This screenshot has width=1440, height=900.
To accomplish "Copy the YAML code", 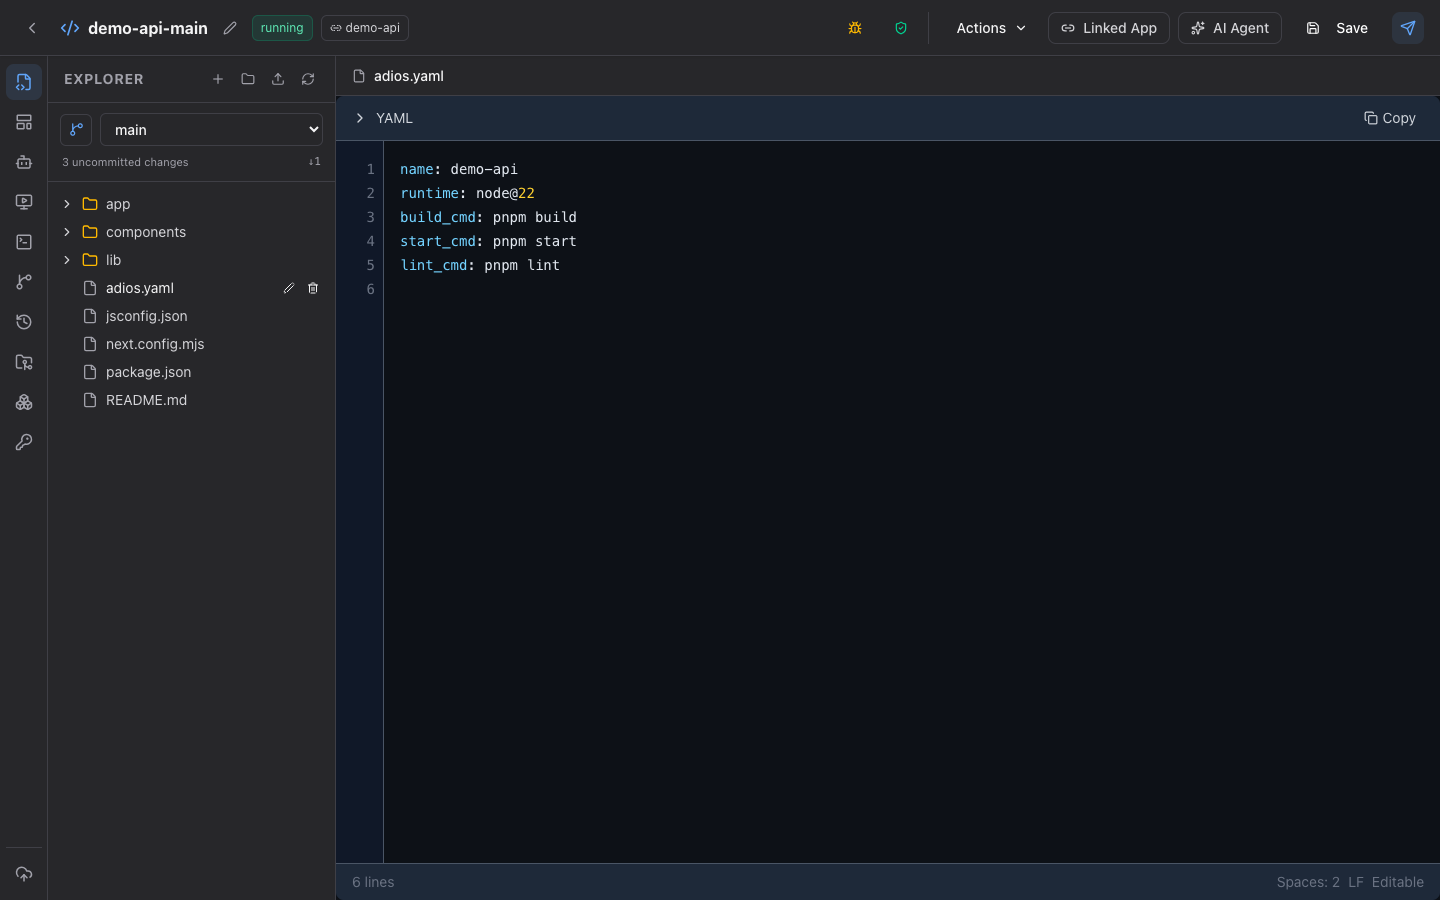I will pyautogui.click(x=1390, y=118).
